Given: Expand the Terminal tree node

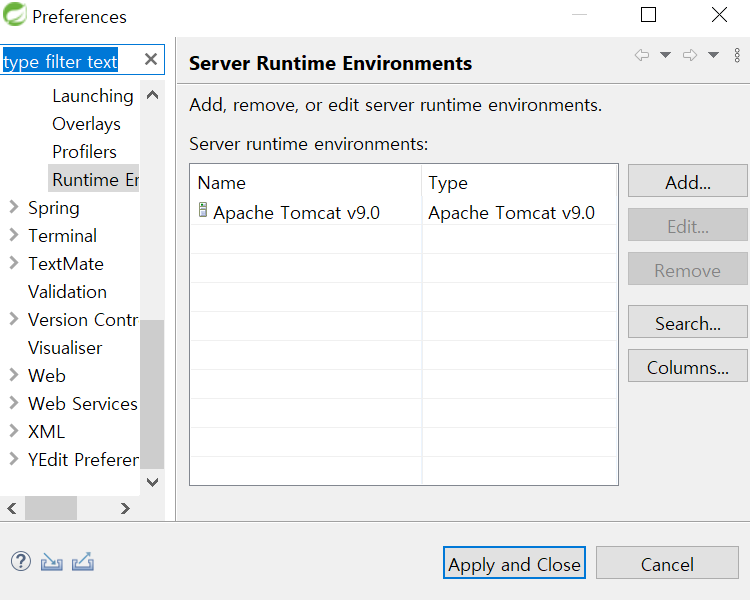Looking at the screenshot, I should pos(14,234).
